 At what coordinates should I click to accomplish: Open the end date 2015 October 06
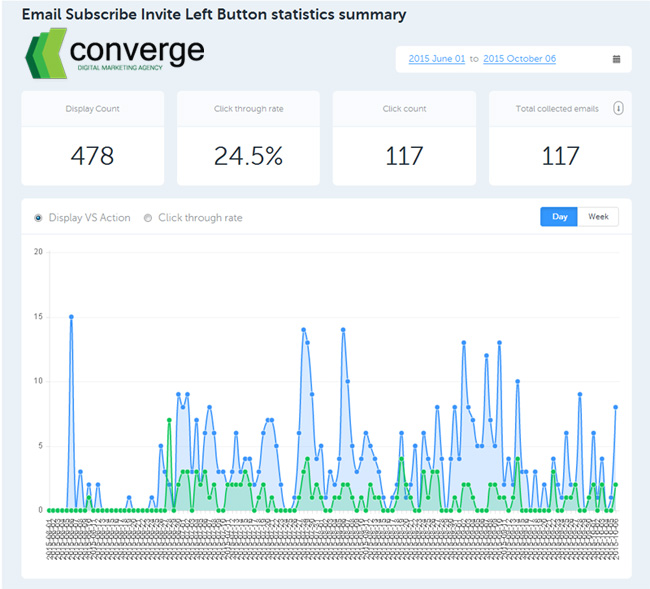(519, 59)
